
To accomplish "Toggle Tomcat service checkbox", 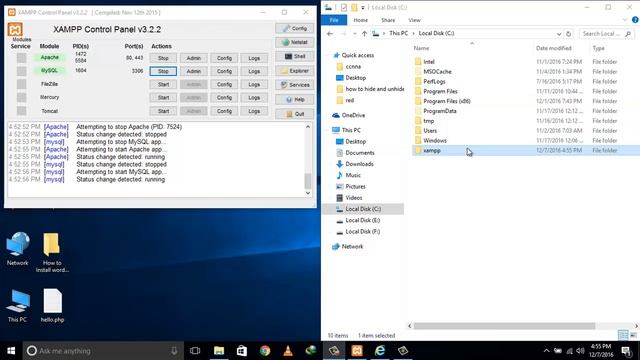I will point(21,111).
